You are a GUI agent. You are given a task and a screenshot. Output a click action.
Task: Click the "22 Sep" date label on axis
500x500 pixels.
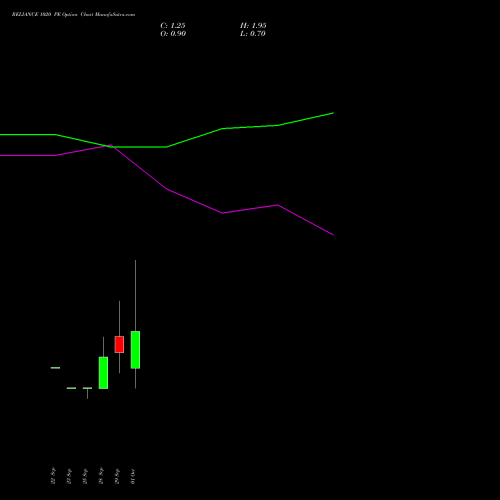point(53,476)
